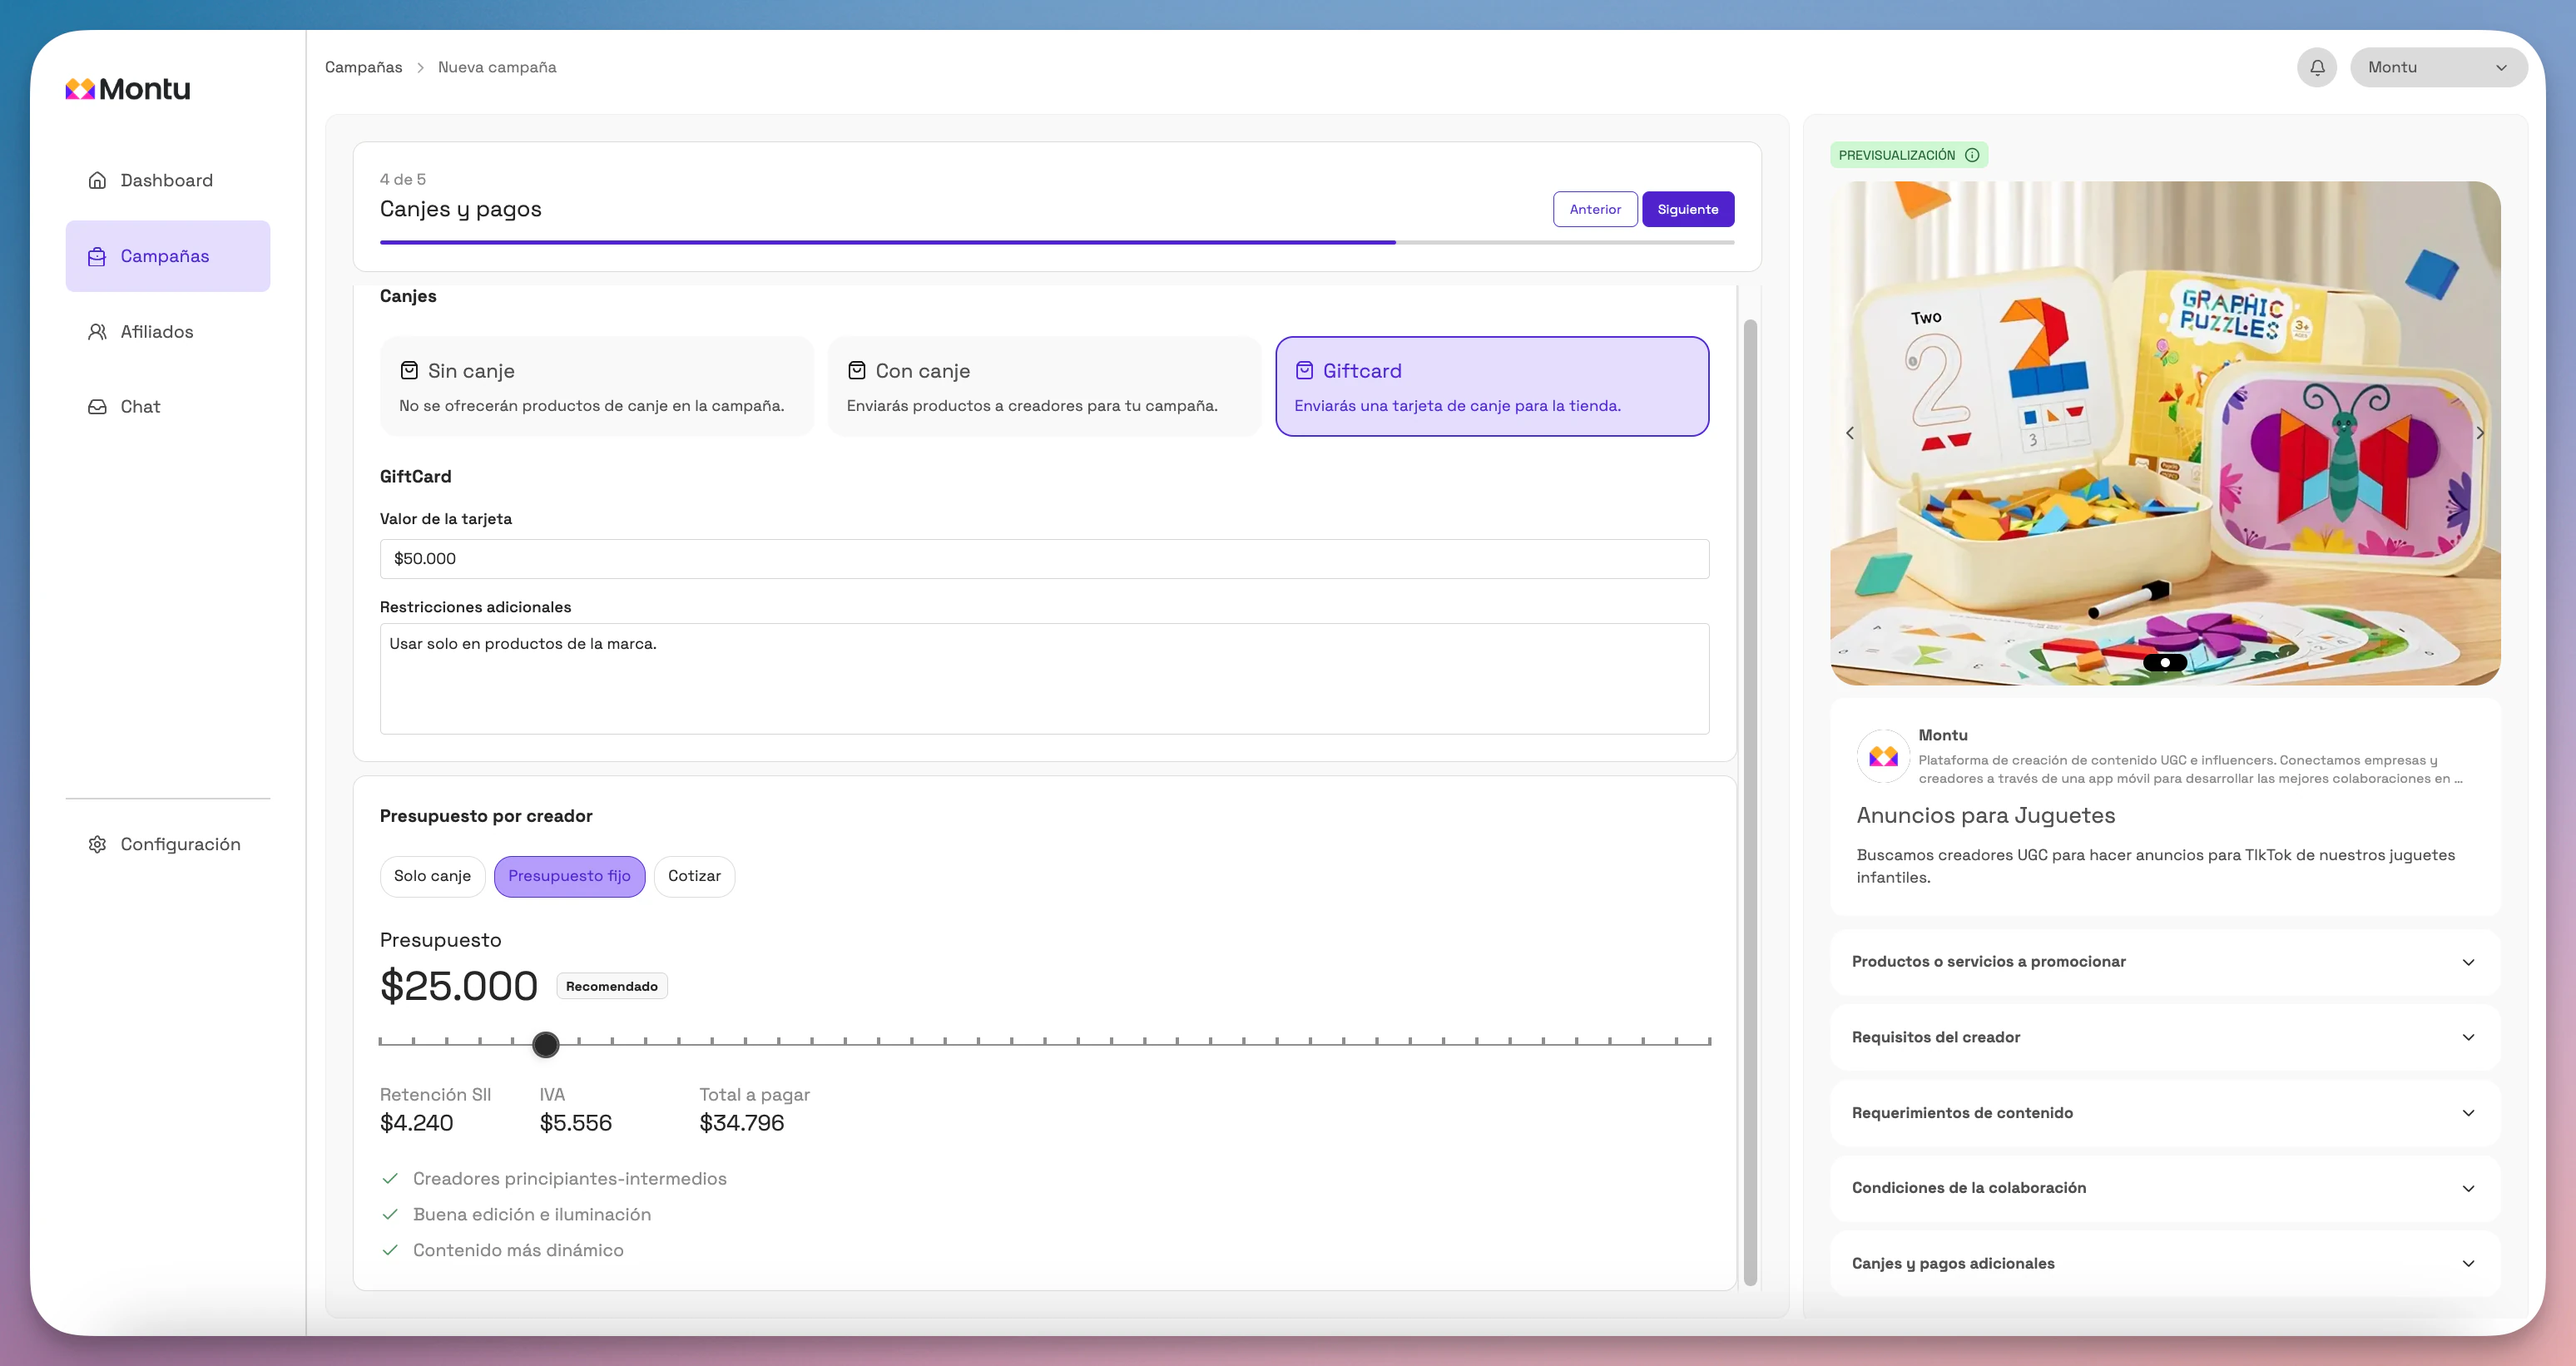Click the Presupuesto por creador heading
This screenshot has height=1366, width=2576.
click(486, 816)
